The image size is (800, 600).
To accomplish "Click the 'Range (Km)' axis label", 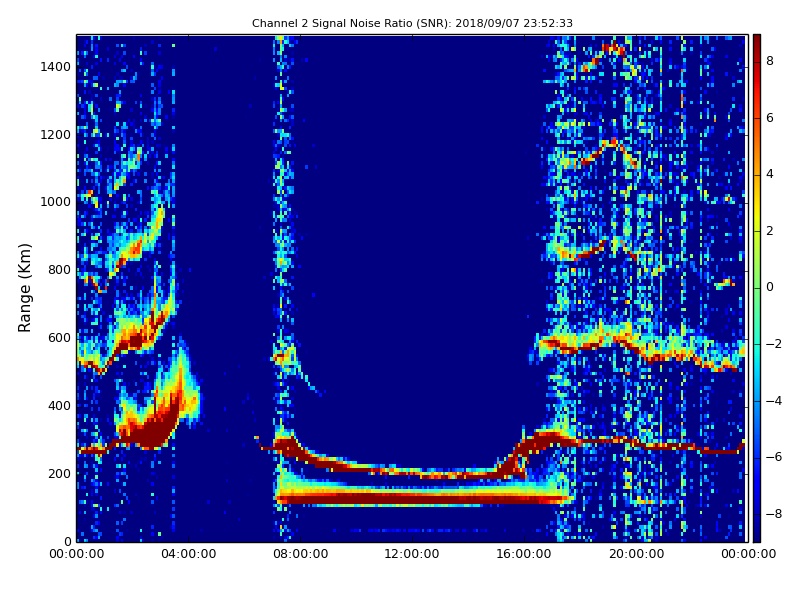I will (x=24, y=288).
